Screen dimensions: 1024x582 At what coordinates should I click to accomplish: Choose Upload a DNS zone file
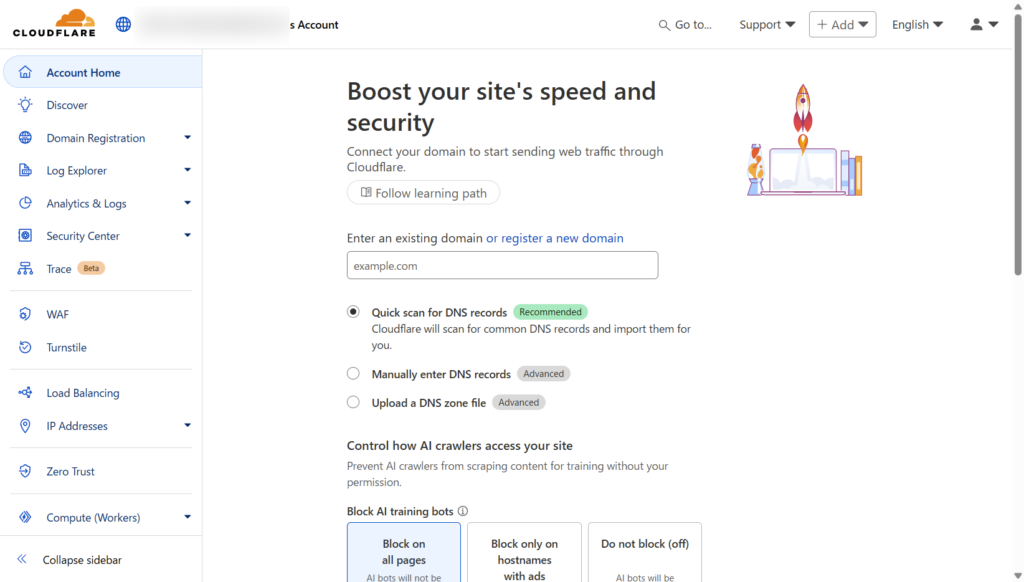(353, 402)
